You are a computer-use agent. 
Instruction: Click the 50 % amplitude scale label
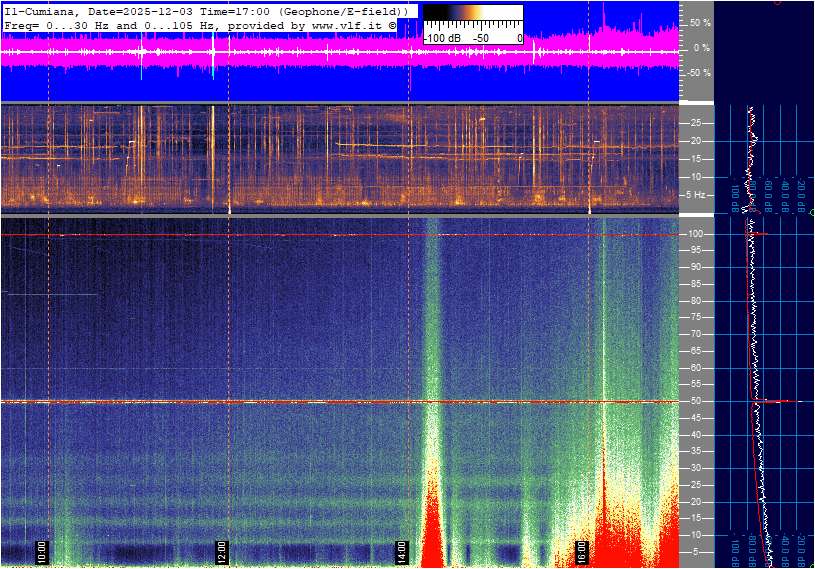click(x=701, y=22)
